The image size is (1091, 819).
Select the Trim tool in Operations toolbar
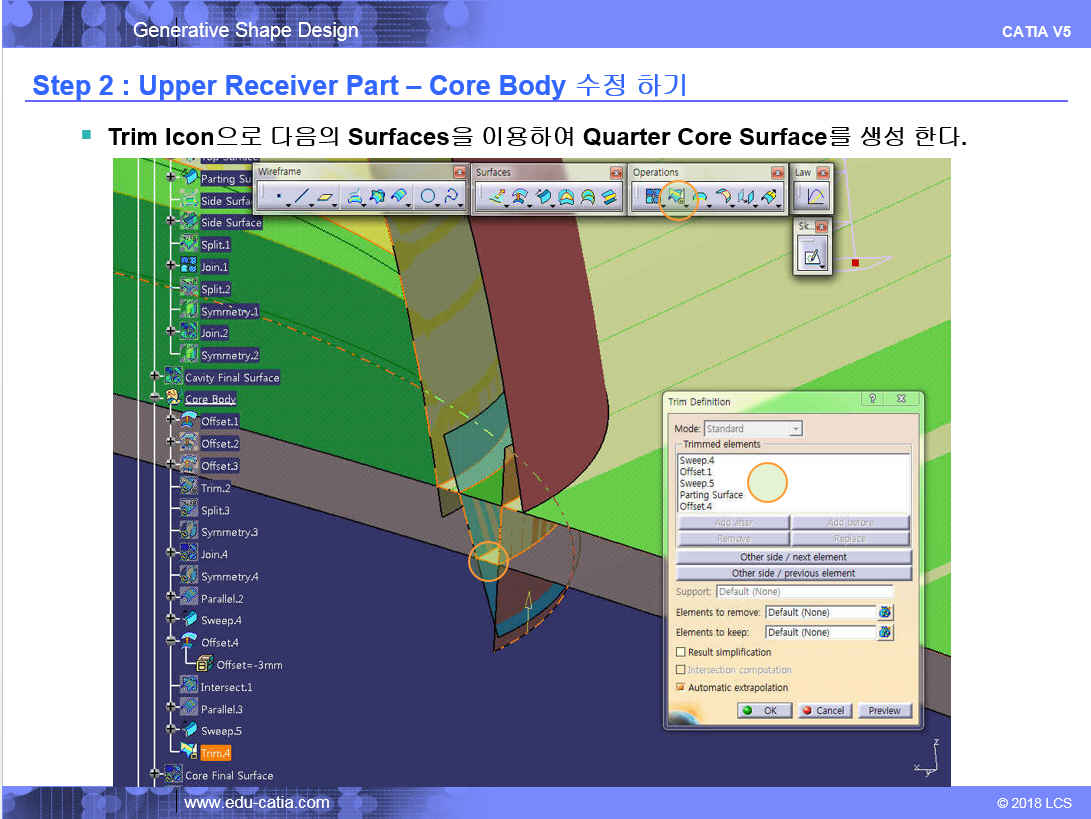click(676, 197)
